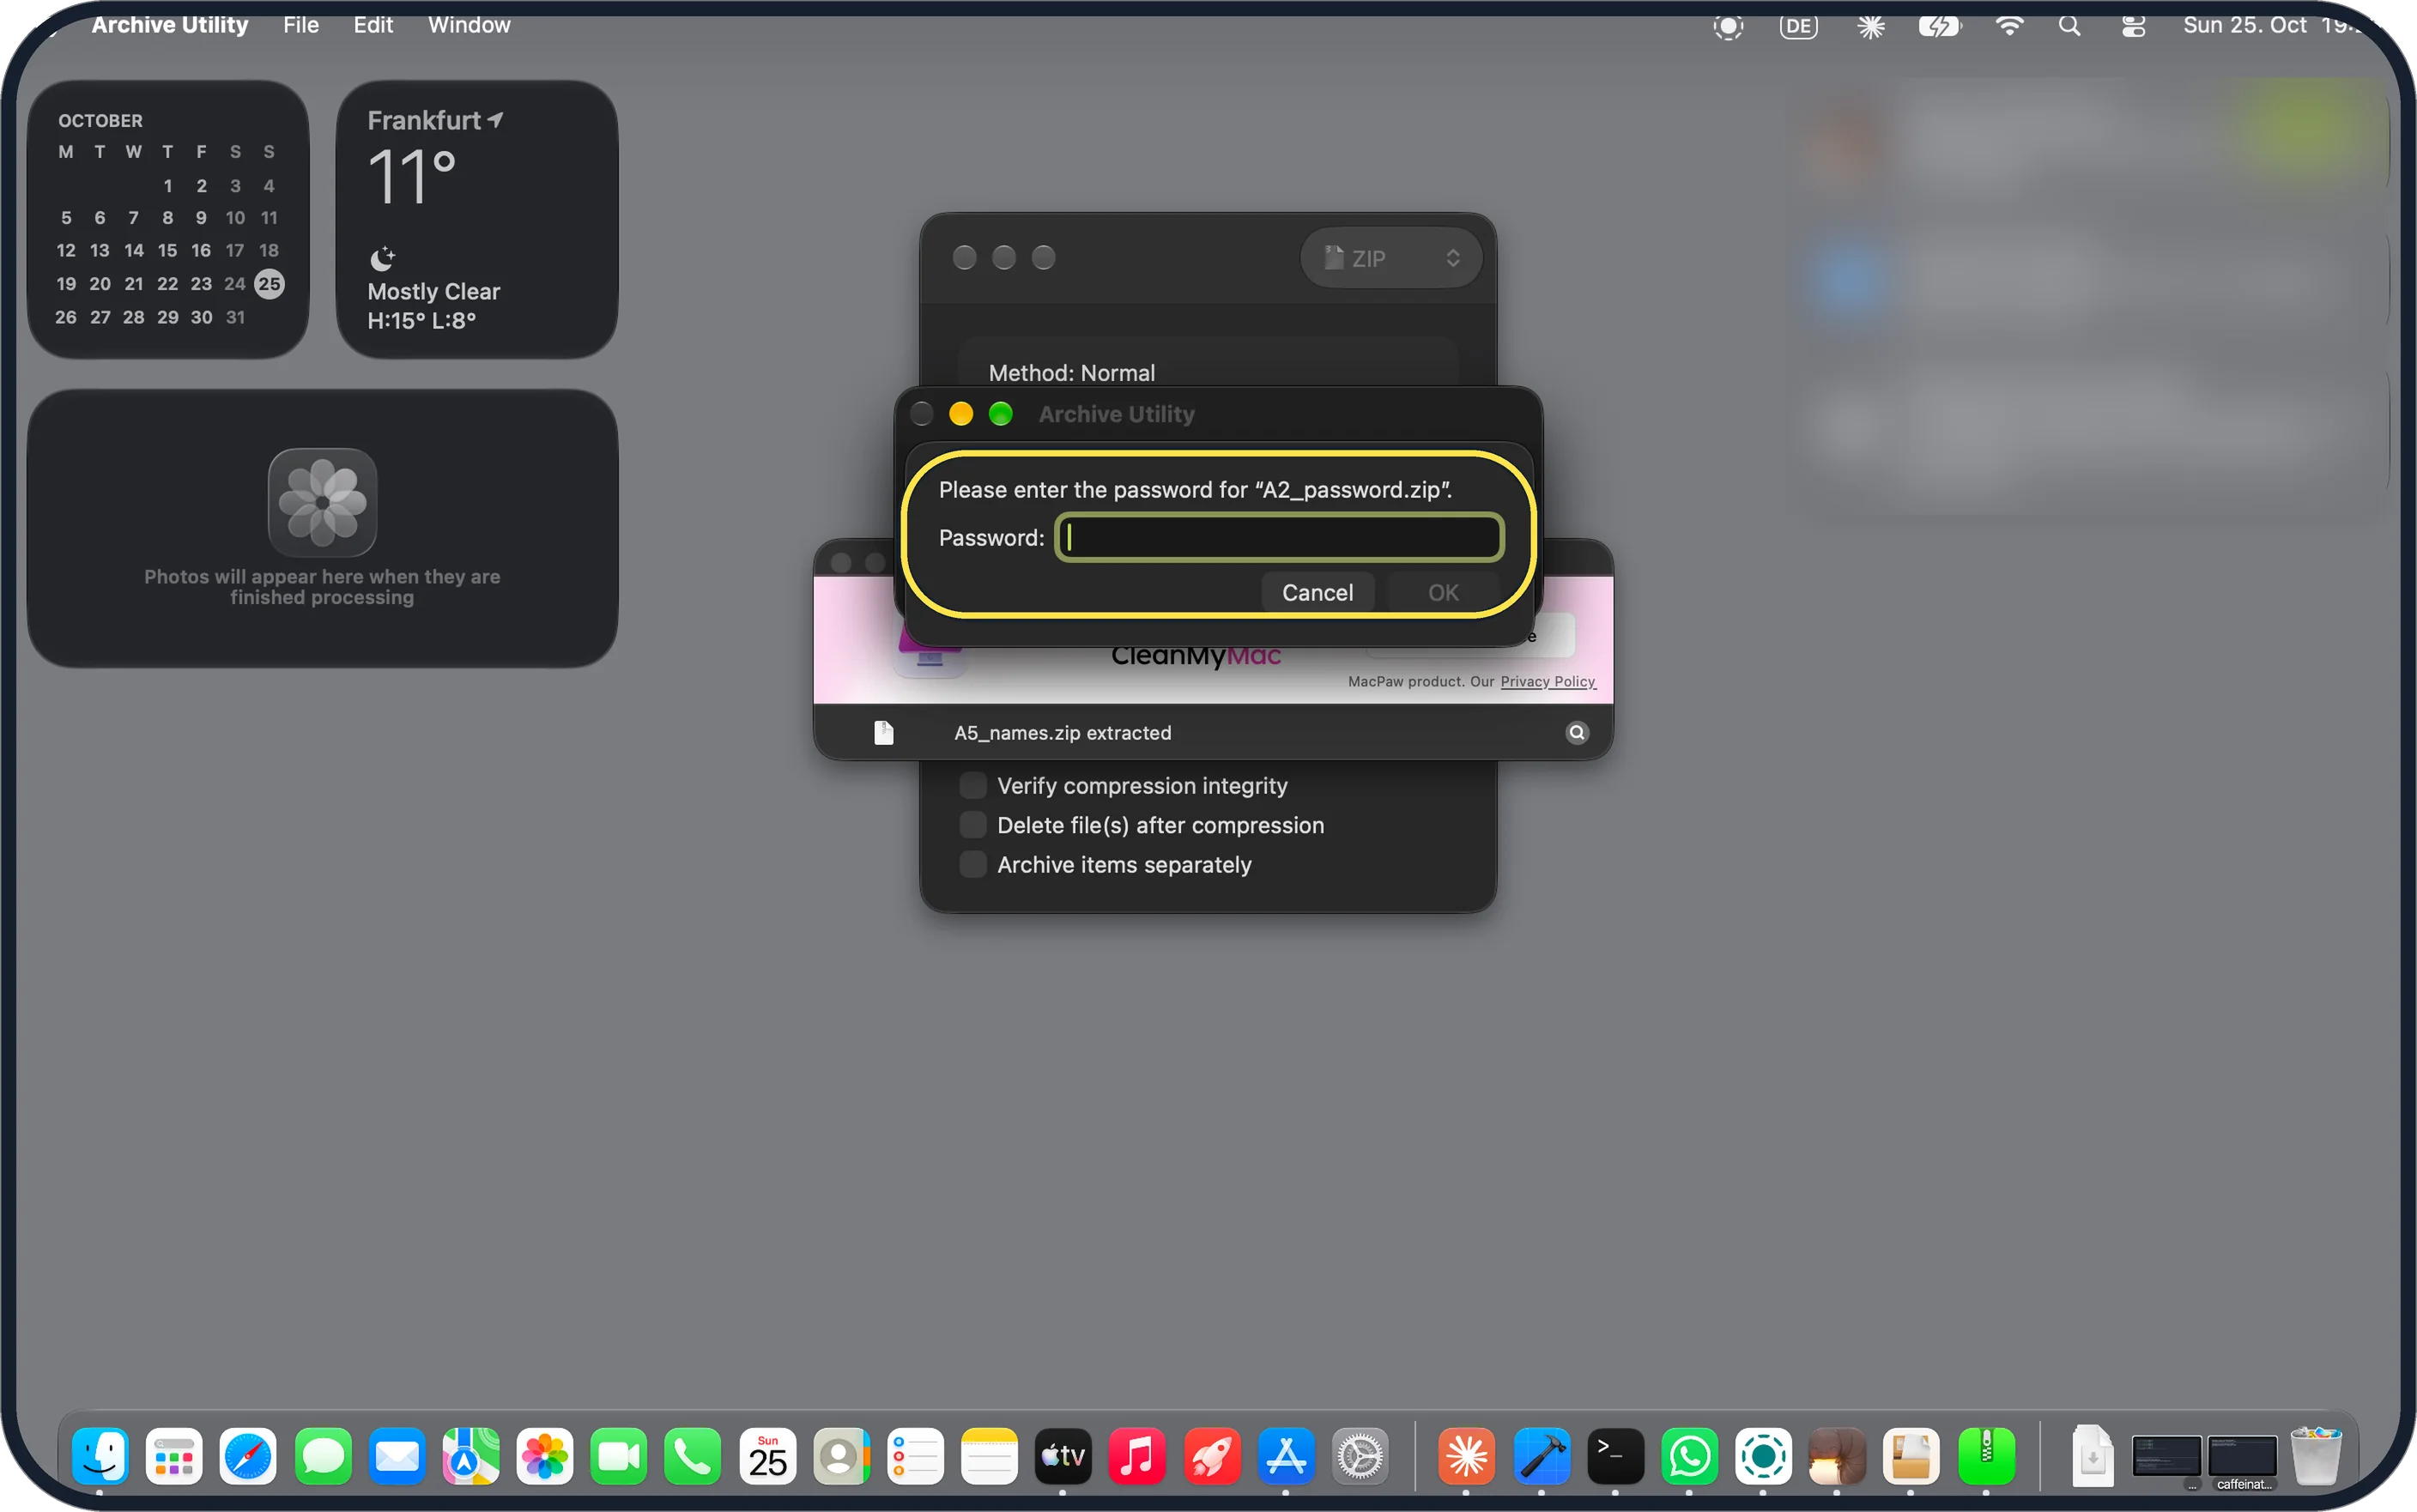The height and width of the screenshot is (1512, 2417).
Task: Click the Frankfurt weather widget
Action: [x=476, y=219]
